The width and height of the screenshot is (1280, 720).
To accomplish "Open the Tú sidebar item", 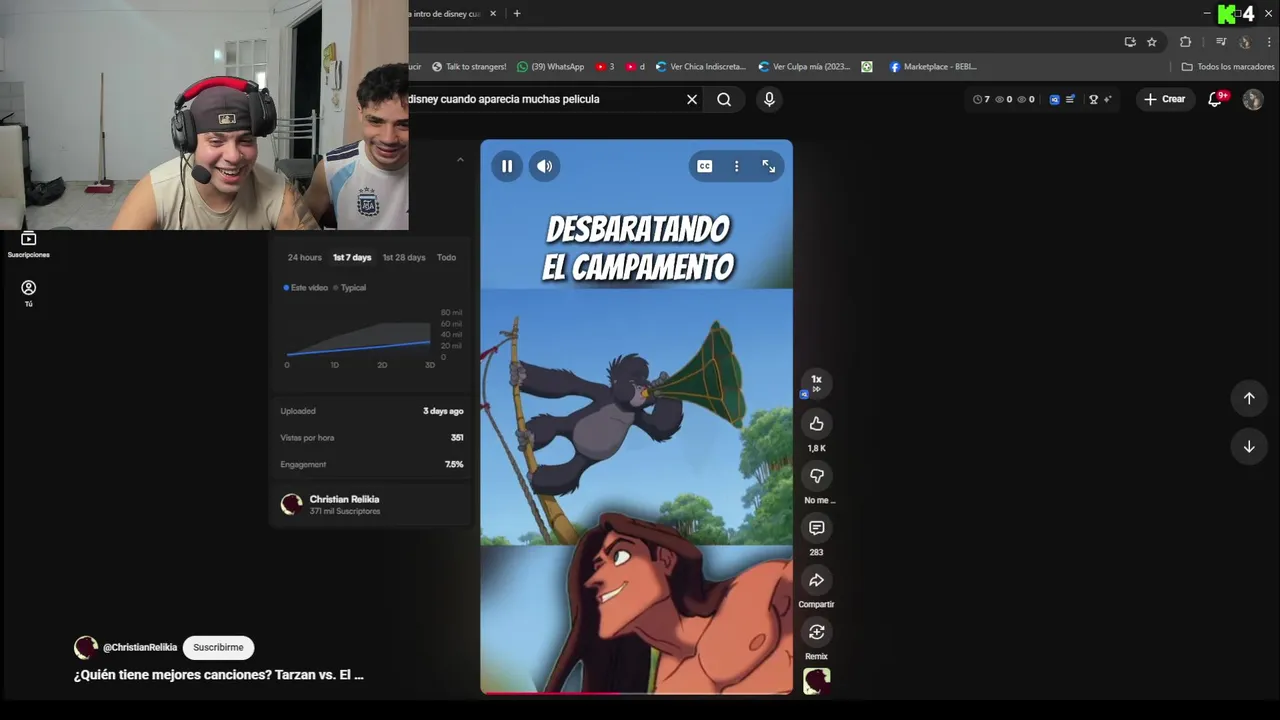I will pyautogui.click(x=28, y=293).
